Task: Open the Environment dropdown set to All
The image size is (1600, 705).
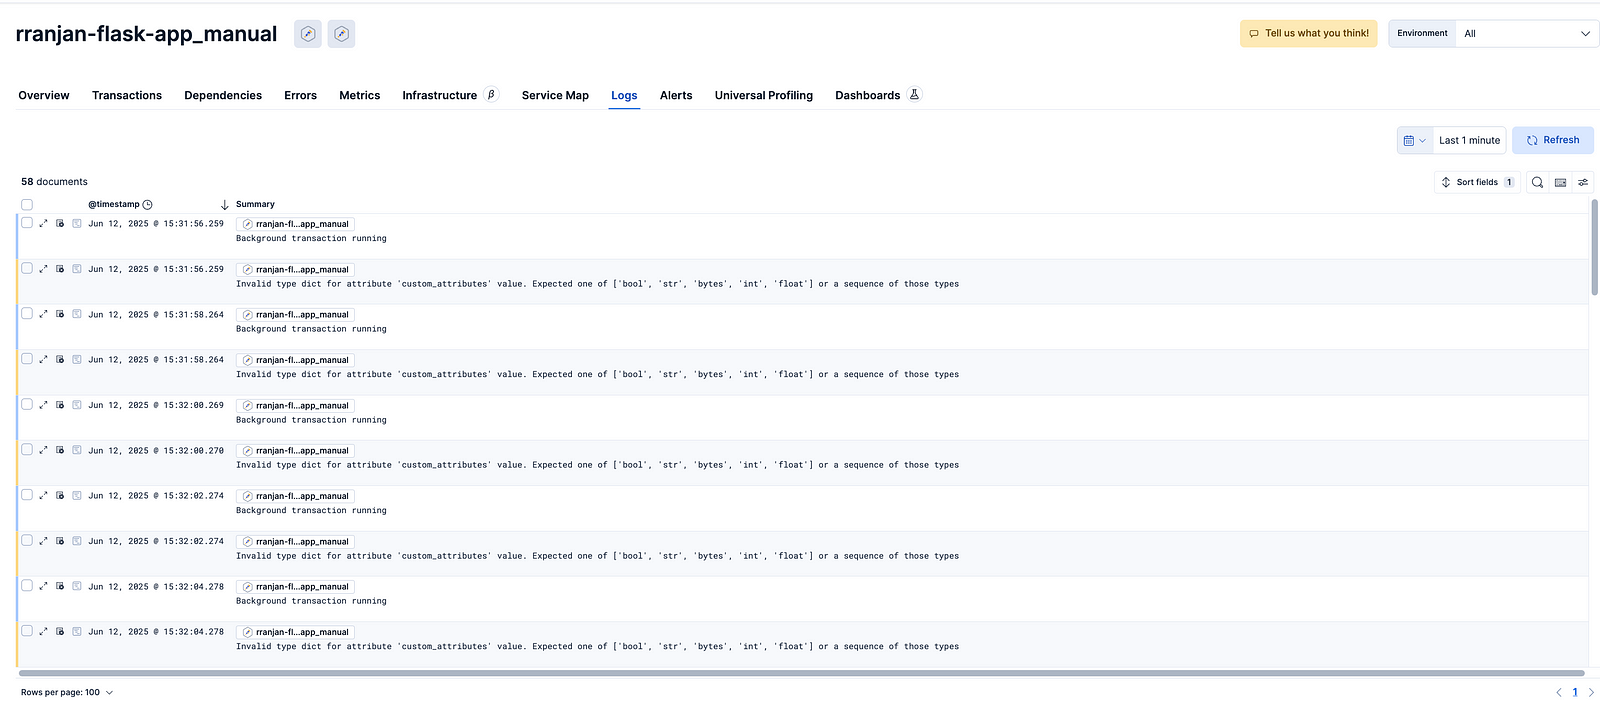Action: [x=1526, y=33]
